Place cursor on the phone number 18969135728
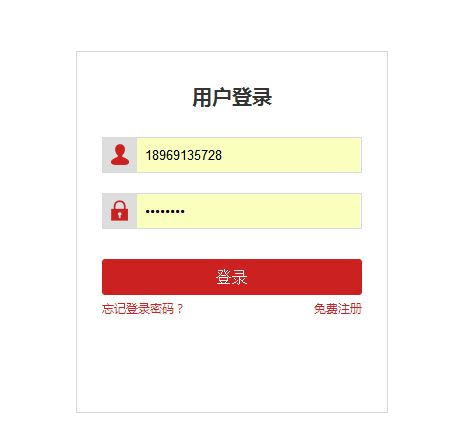Image resolution: width=464 pixels, height=424 pixels. 184,155
